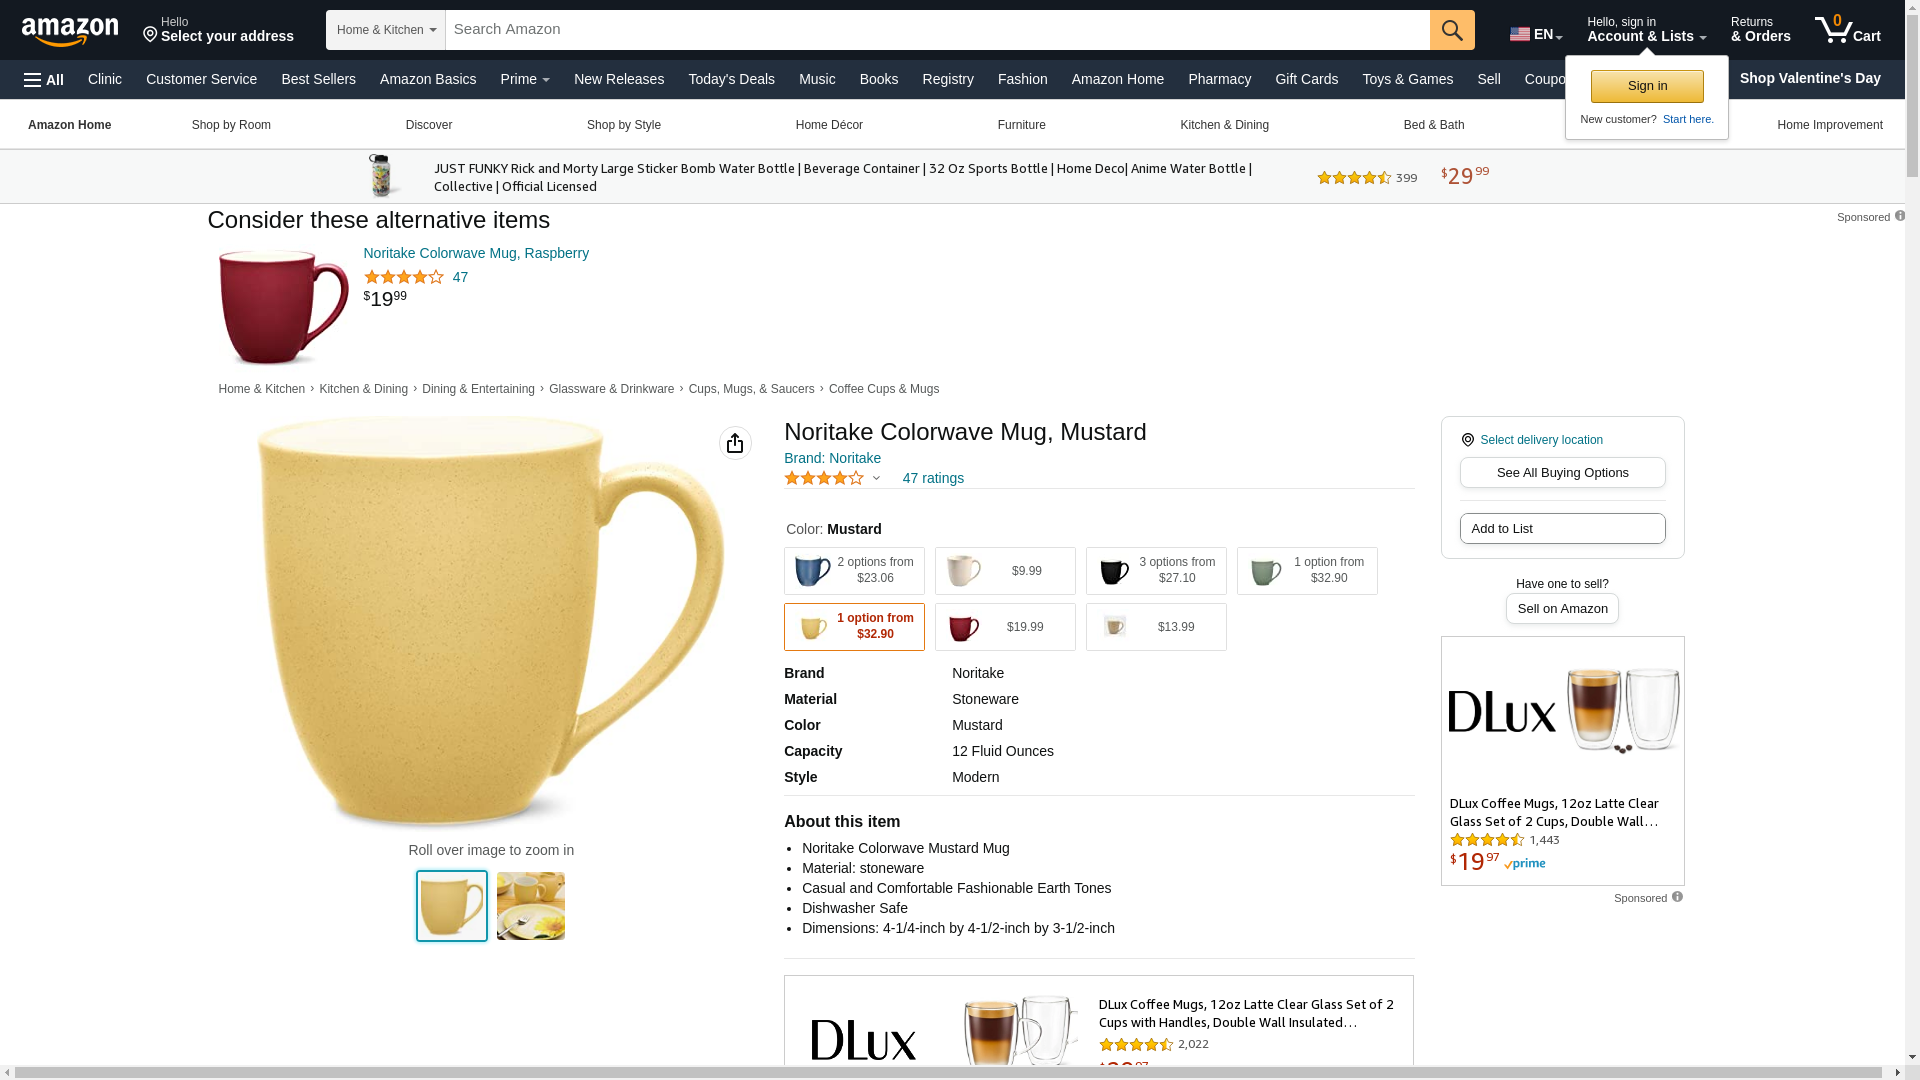
Task: Choose the $9.99 cream mug option
Action: (1005, 571)
